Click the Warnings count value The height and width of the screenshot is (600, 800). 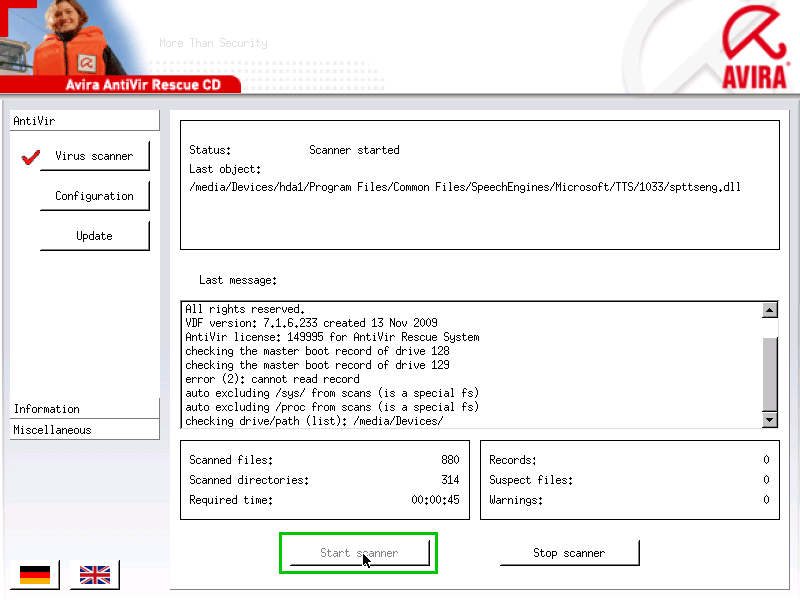point(766,500)
